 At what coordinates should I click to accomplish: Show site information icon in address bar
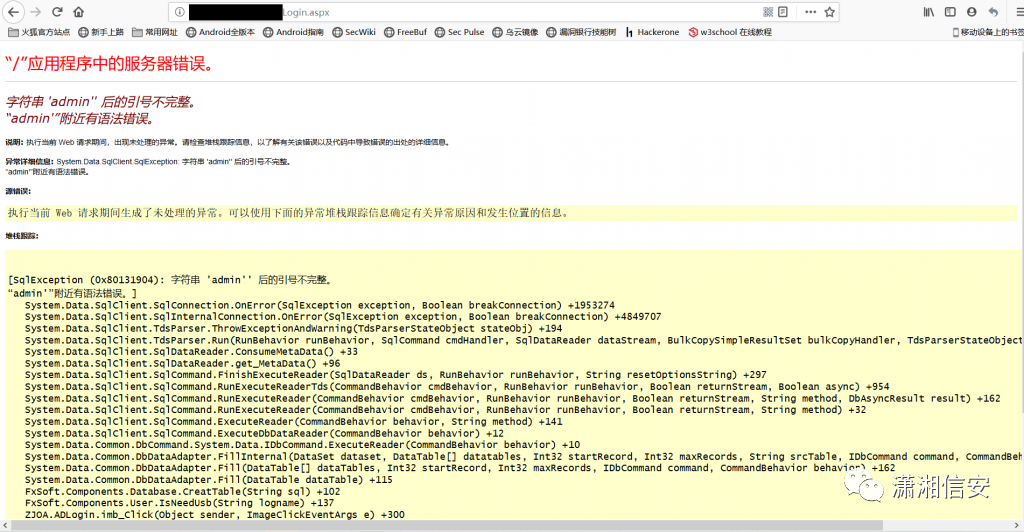(x=179, y=12)
